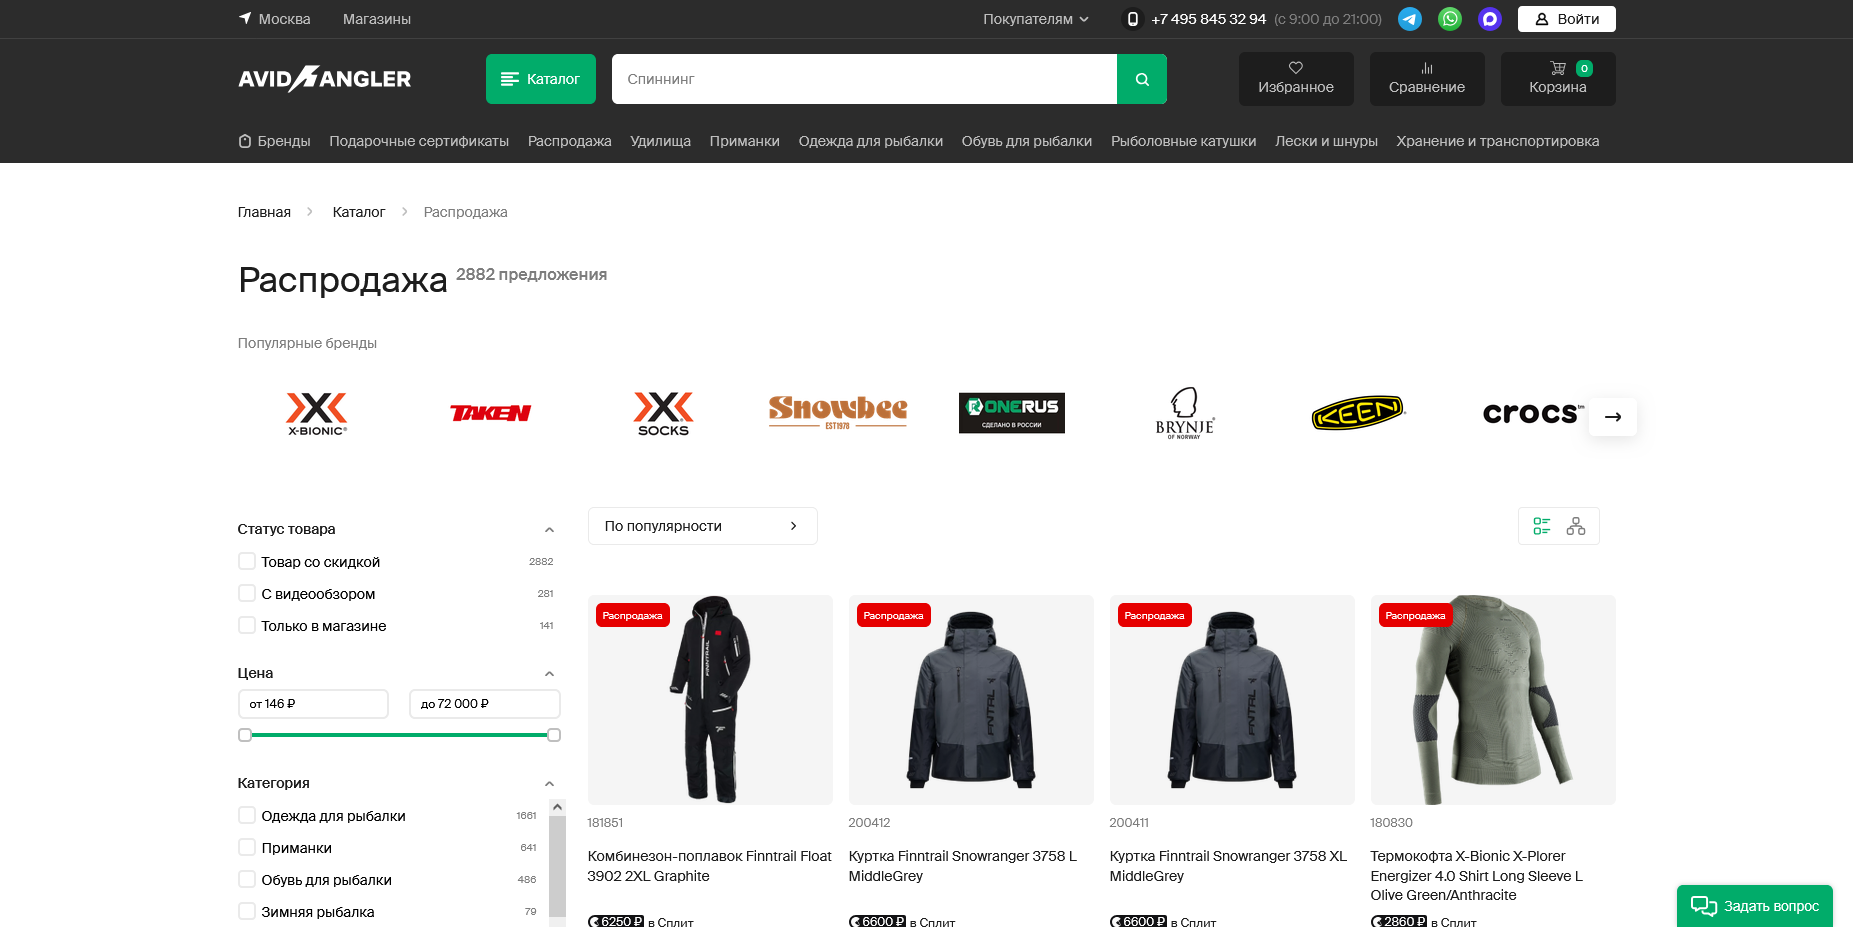The height and width of the screenshot is (927, 1853).
Task: Click the brands carousel next arrow
Action: 1613,417
